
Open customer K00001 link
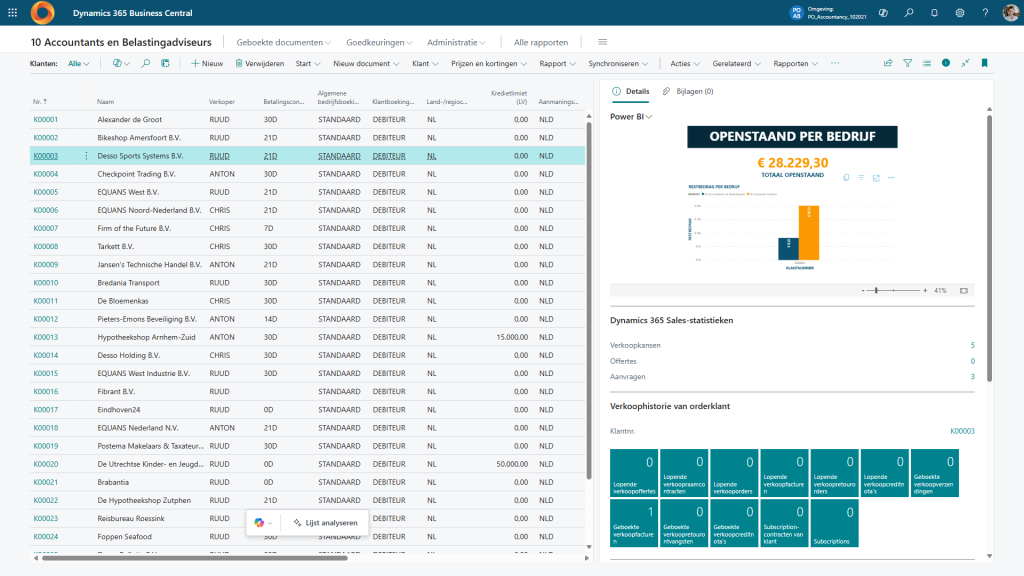pyautogui.click(x=46, y=120)
